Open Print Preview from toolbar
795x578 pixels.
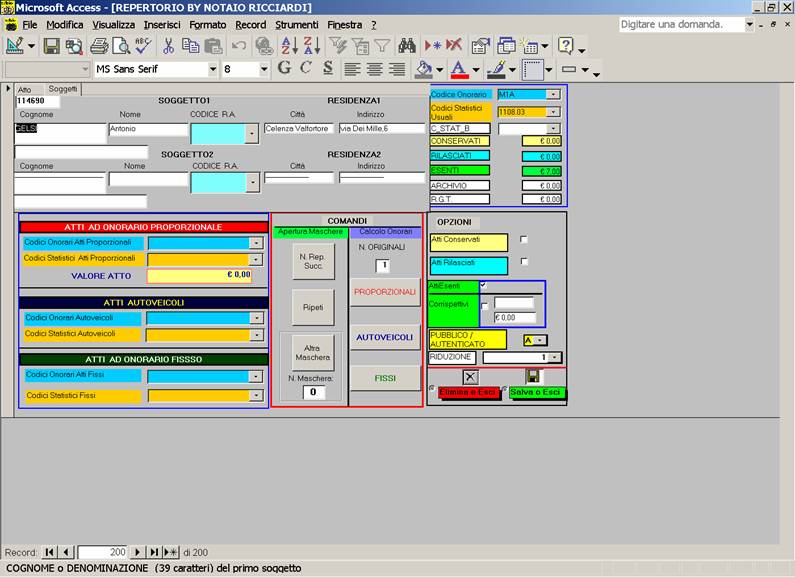[x=121, y=46]
